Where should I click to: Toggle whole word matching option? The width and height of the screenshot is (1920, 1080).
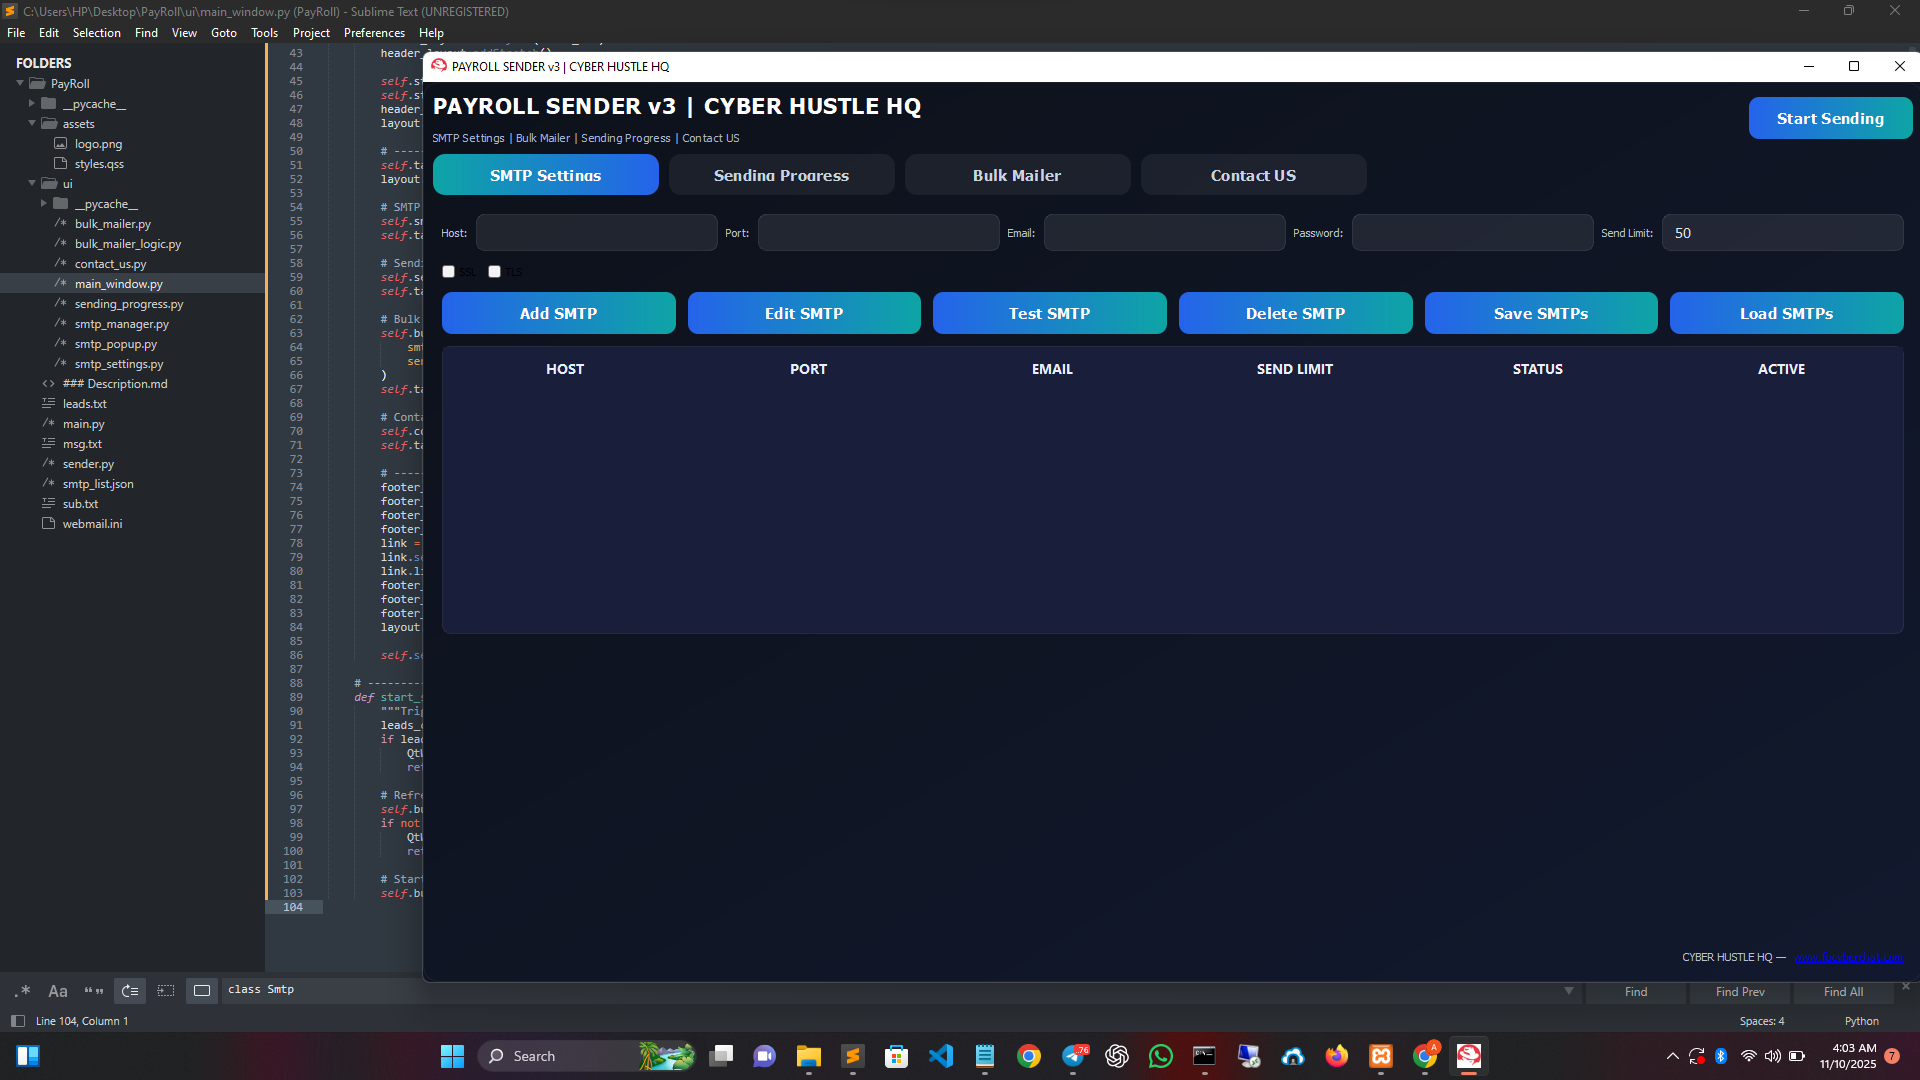[94, 991]
